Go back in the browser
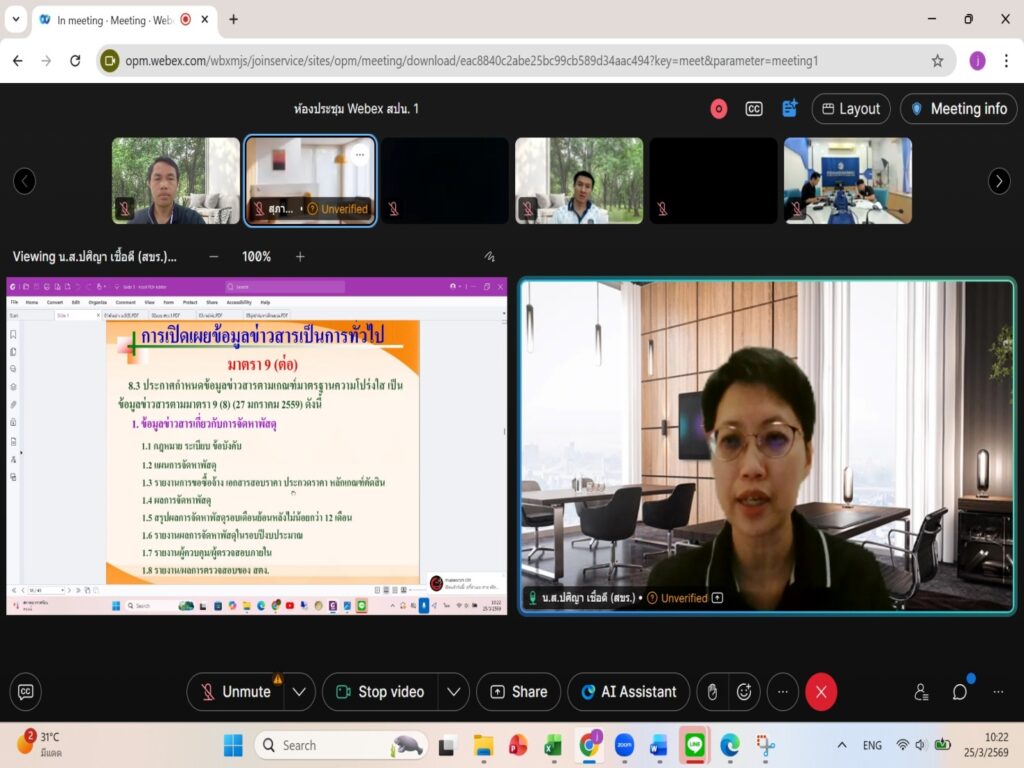1024x768 pixels. tap(18, 61)
